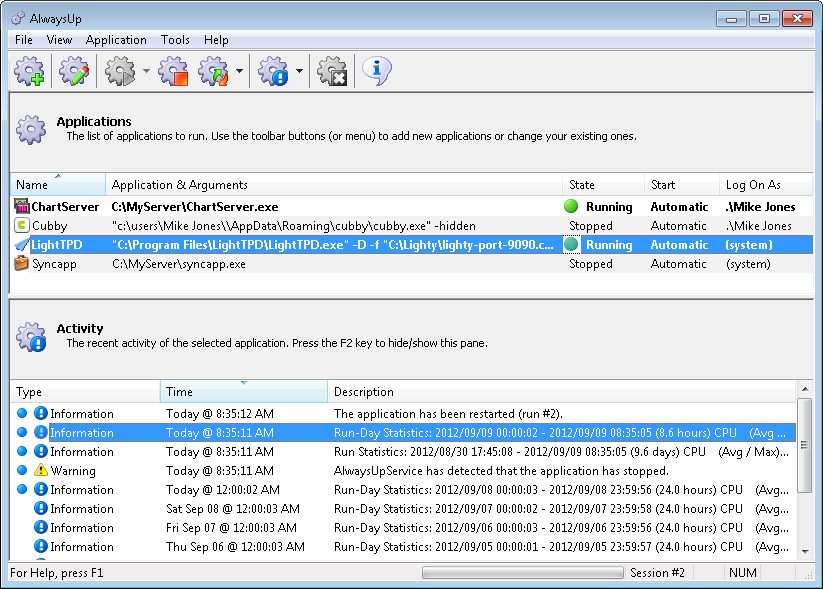This screenshot has width=823, height=589.
Task: Click the status bar progress bar
Action: (523, 572)
